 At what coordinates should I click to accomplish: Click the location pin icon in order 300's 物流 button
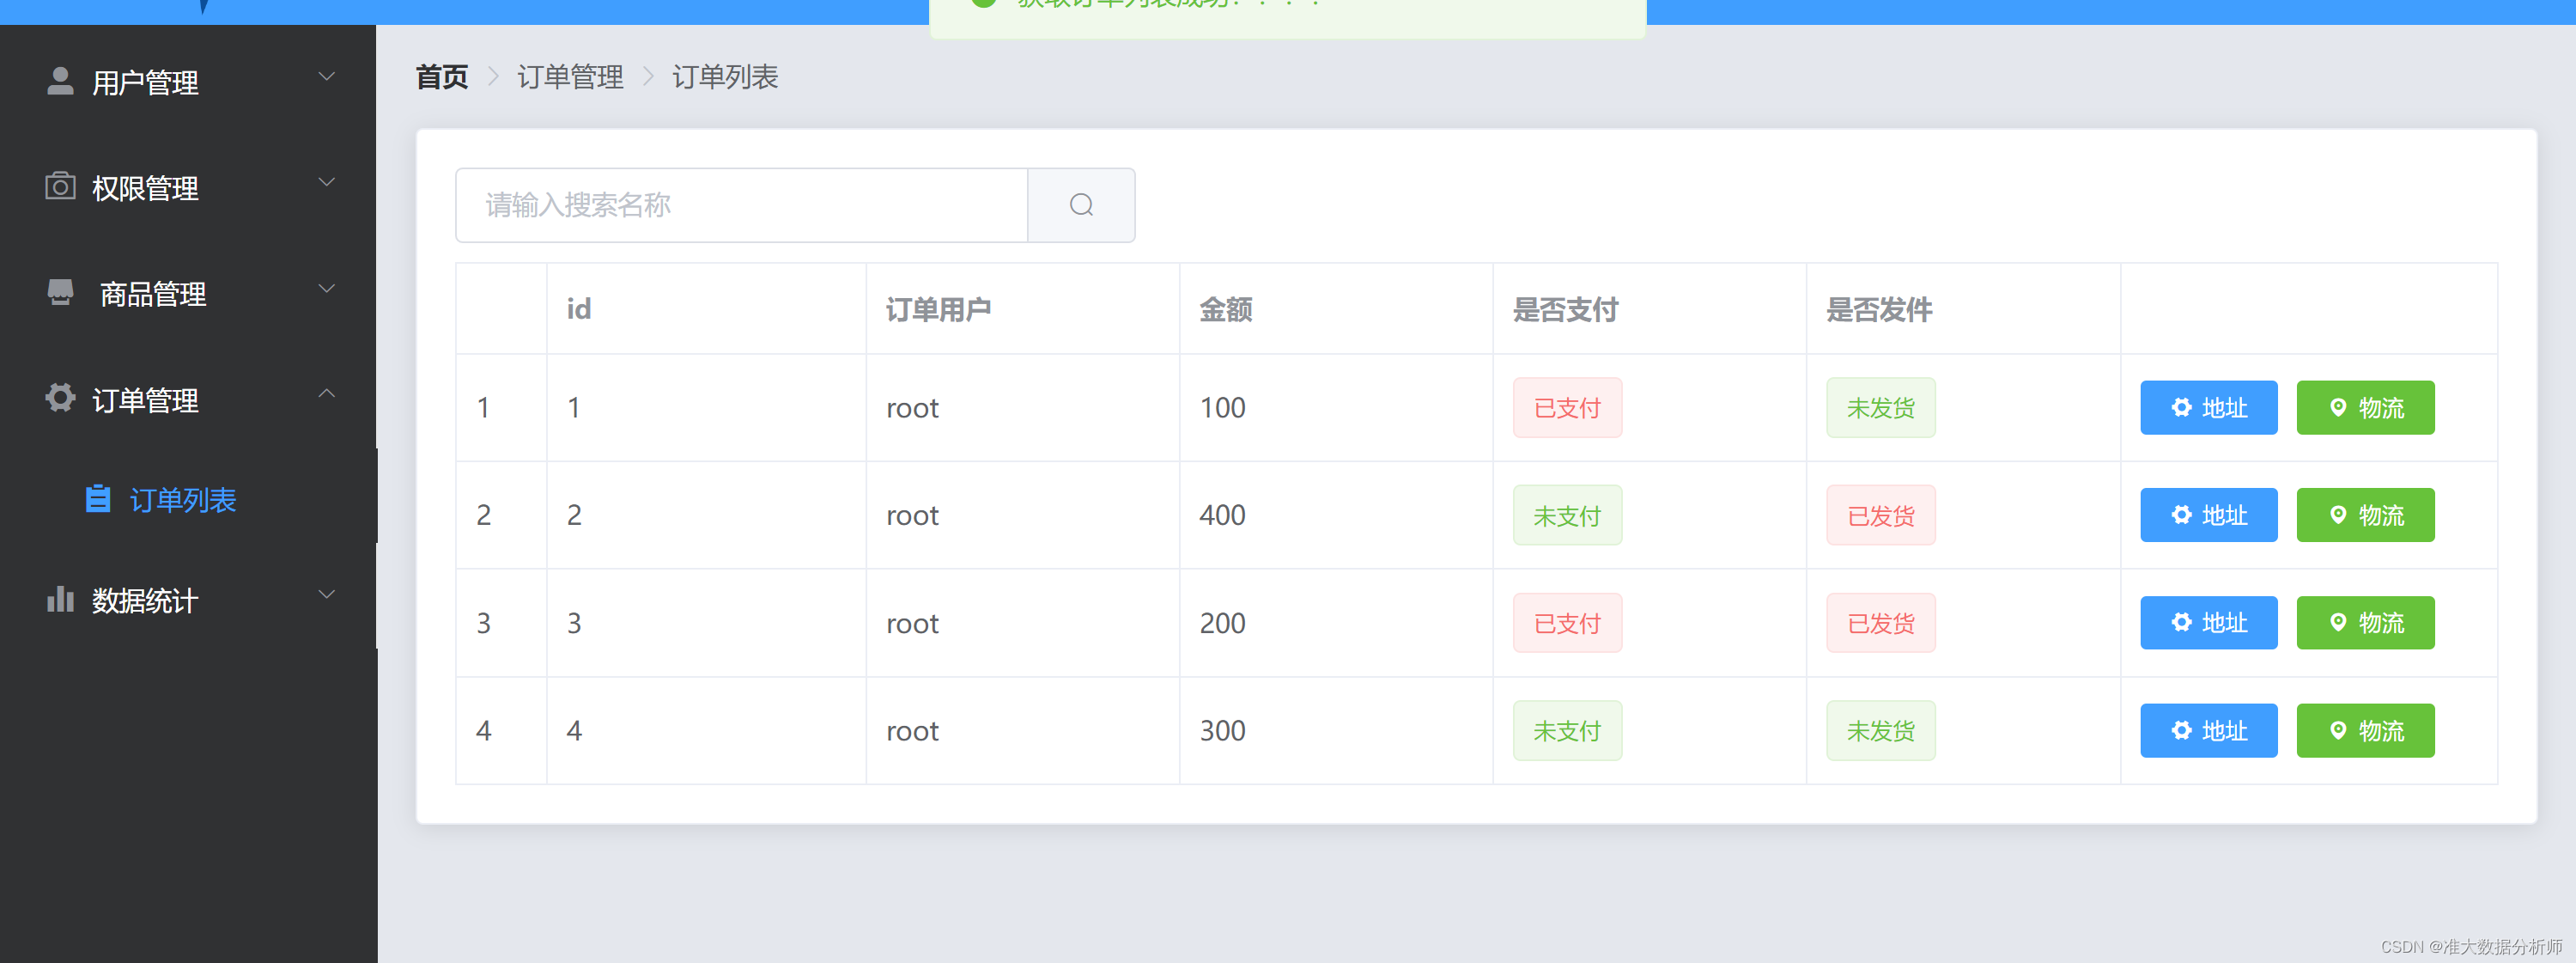[2338, 731]
